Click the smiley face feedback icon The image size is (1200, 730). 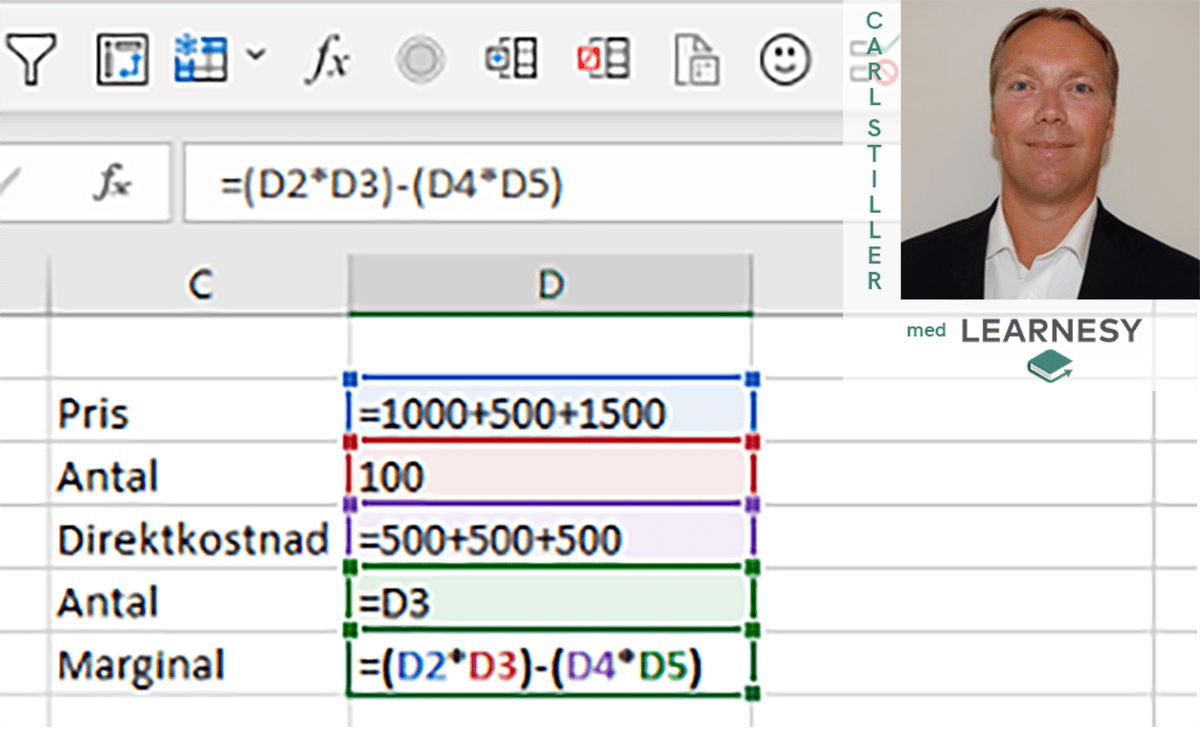tap(785, 60)
